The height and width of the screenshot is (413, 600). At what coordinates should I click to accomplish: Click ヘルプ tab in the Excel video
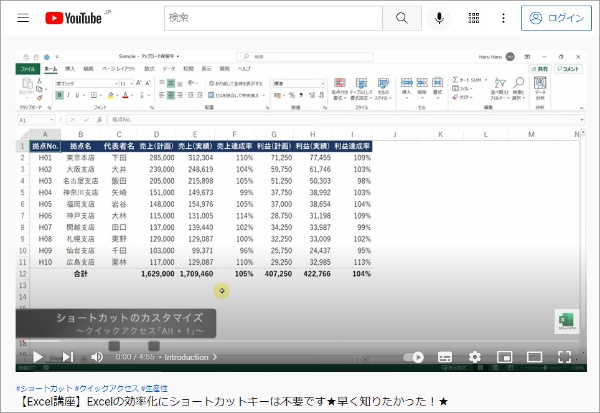tap(244, 69)
